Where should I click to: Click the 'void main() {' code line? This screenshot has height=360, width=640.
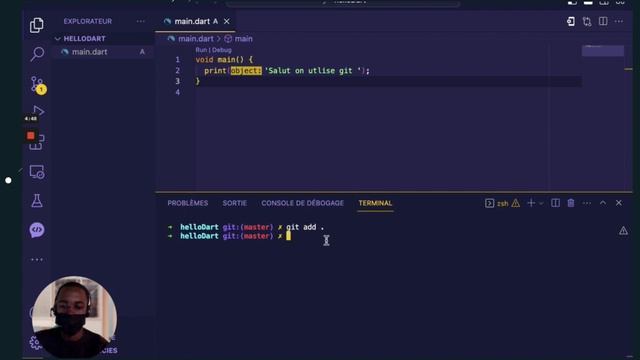tap(224, 60)
